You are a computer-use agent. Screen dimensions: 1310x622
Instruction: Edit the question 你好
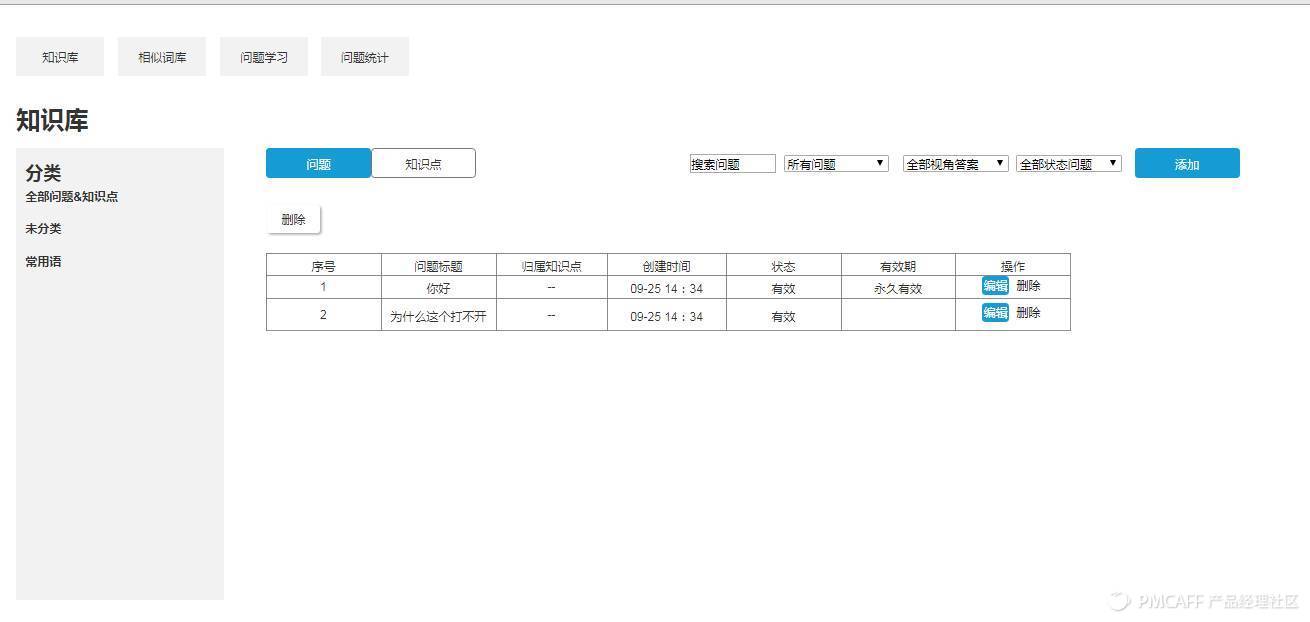pyautogui.click(x=995, y=285)
